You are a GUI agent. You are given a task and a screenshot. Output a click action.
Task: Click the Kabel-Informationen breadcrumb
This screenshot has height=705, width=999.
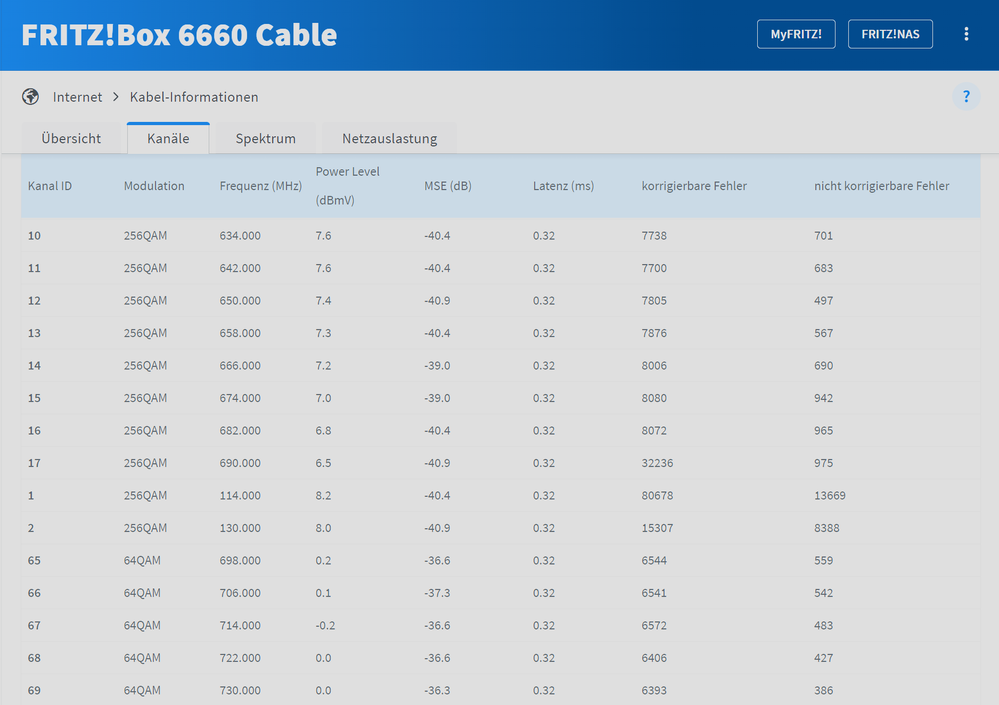point(194,97)
